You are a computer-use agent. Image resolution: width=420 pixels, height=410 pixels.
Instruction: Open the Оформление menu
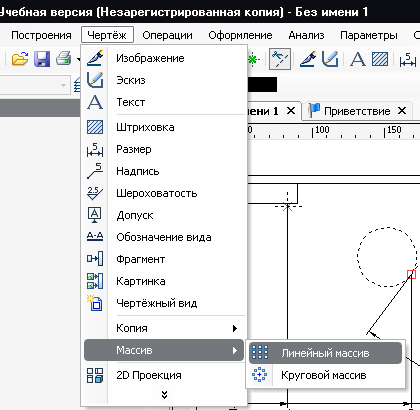coord(240,35)
